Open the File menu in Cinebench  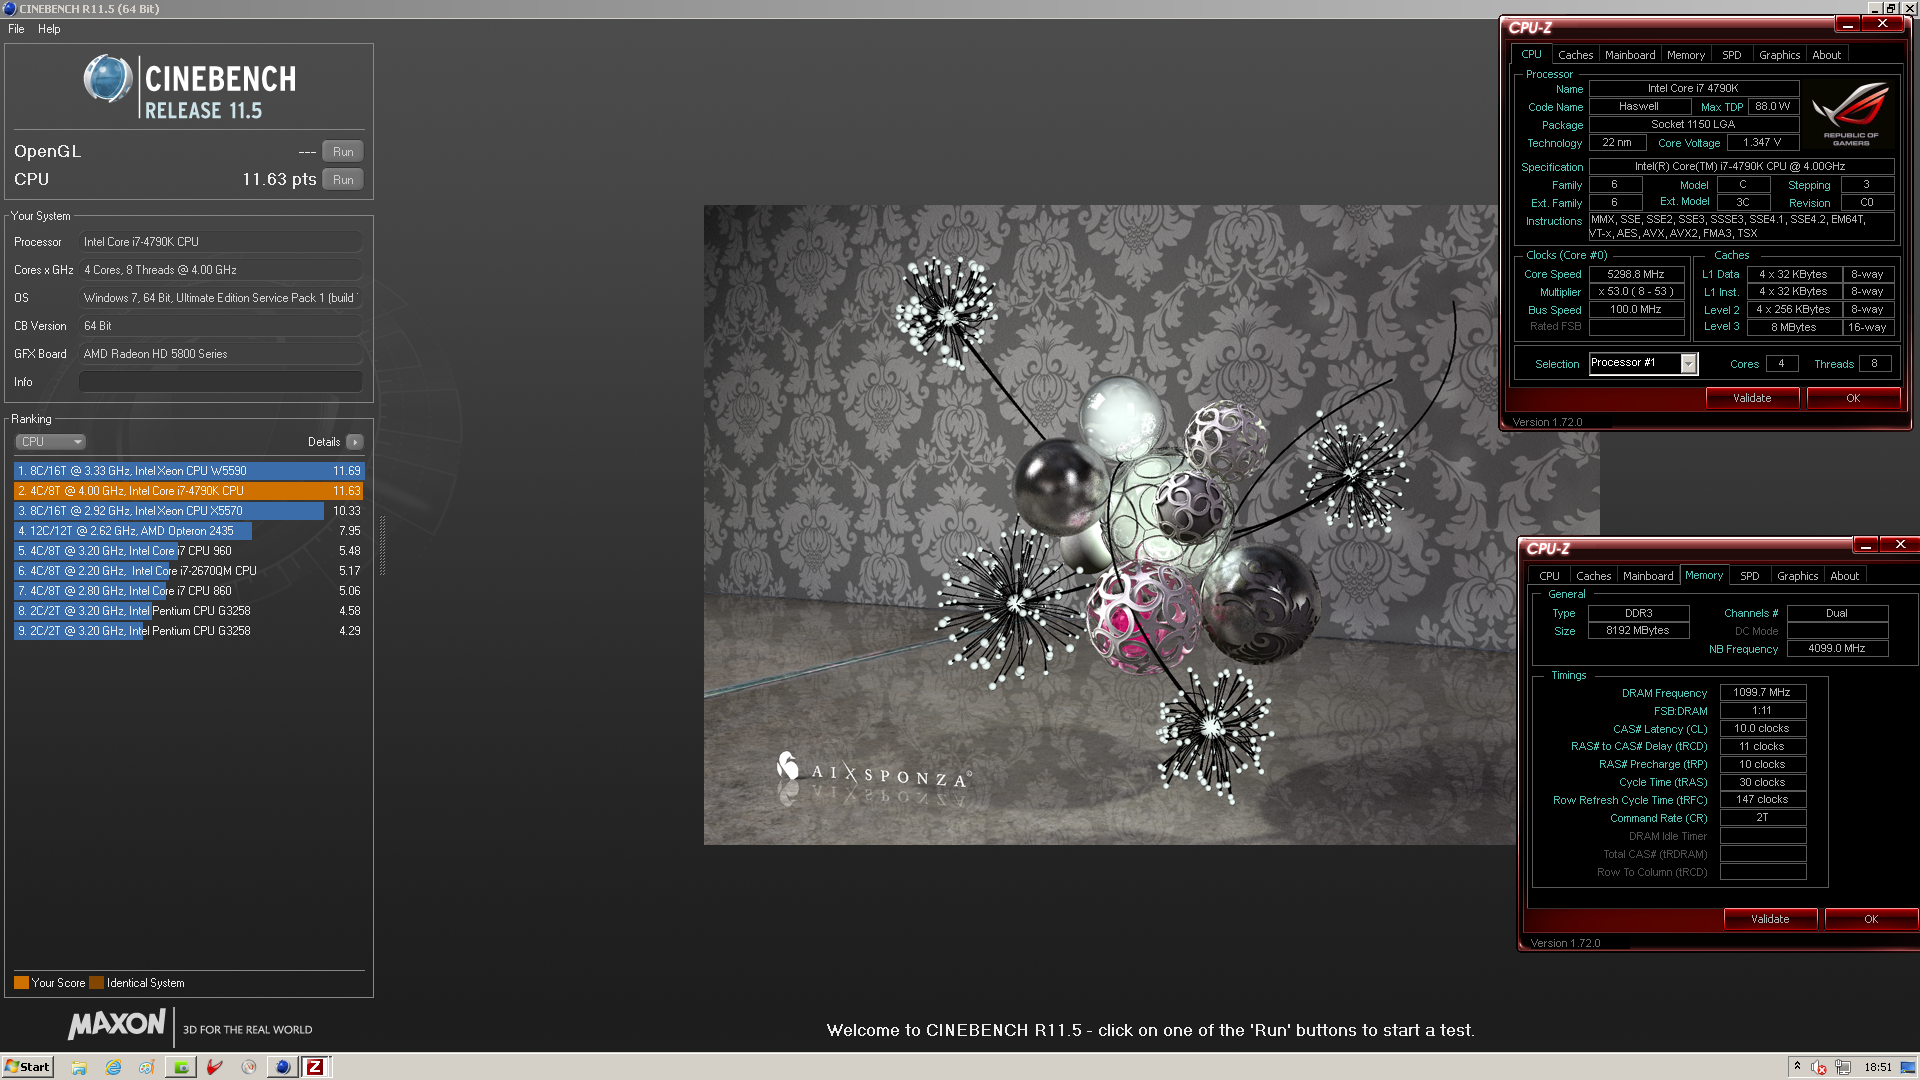tap(16, 29)
